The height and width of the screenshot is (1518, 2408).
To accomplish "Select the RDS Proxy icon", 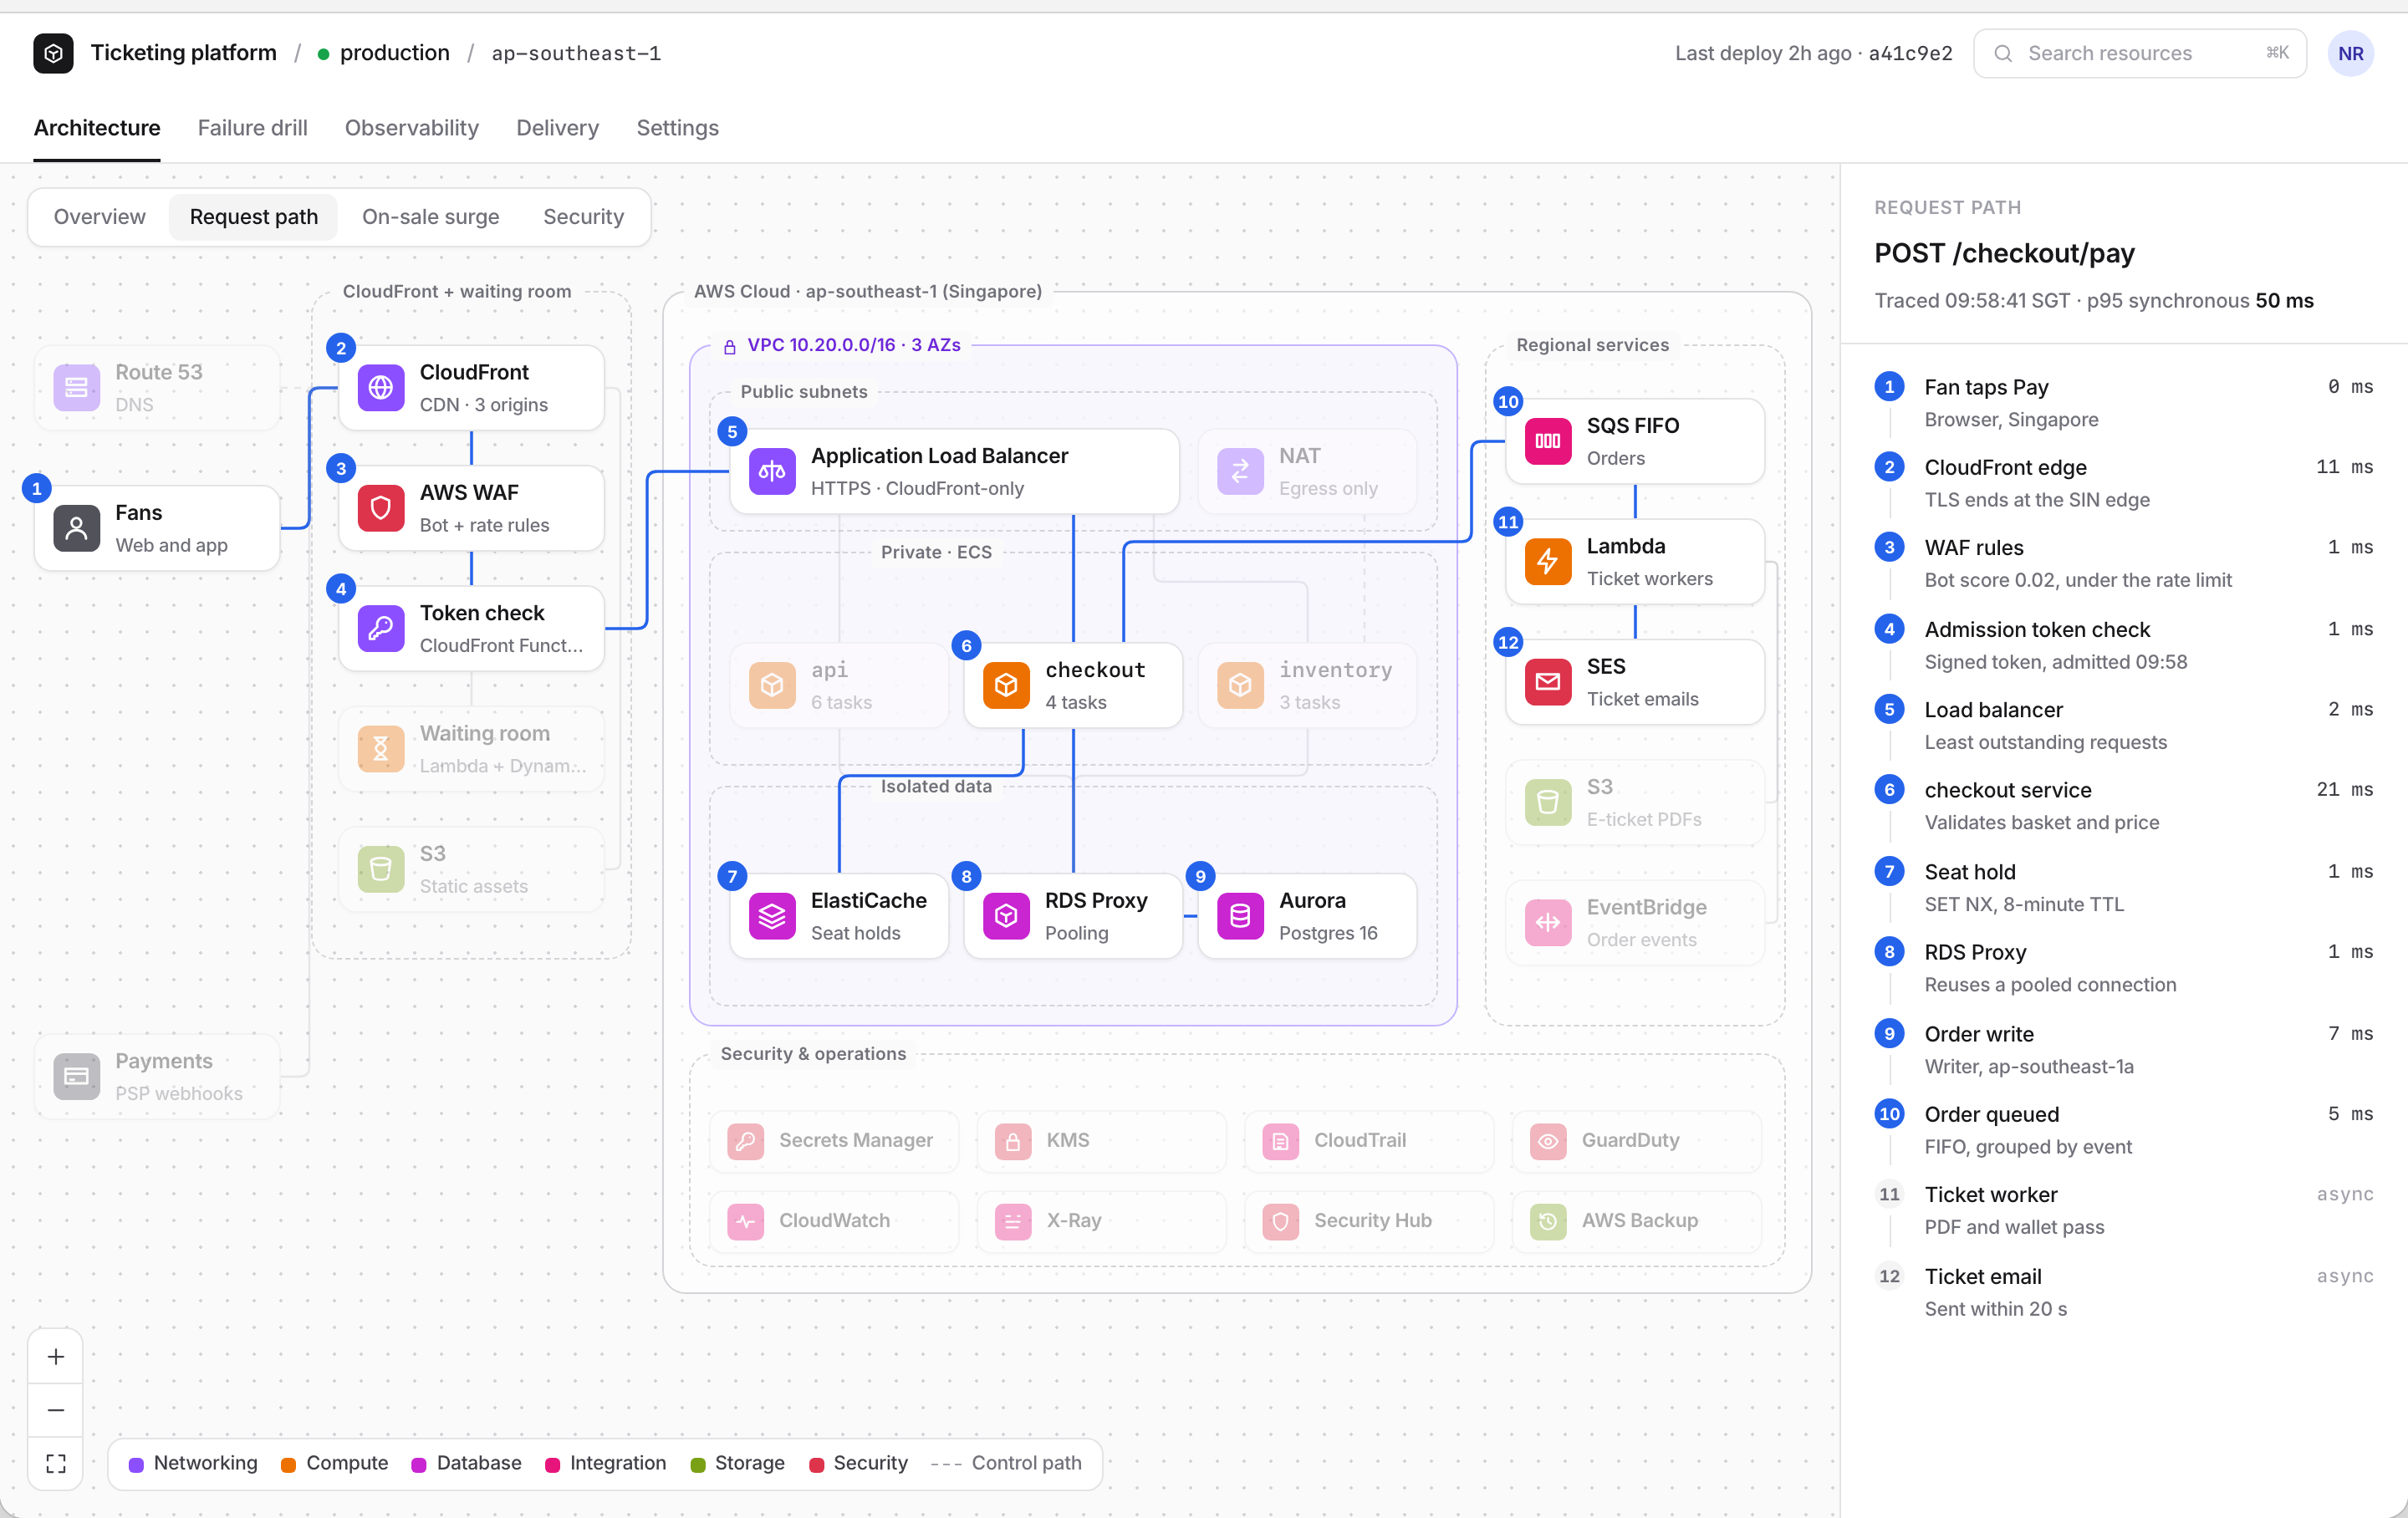I will pos(1006,916).
